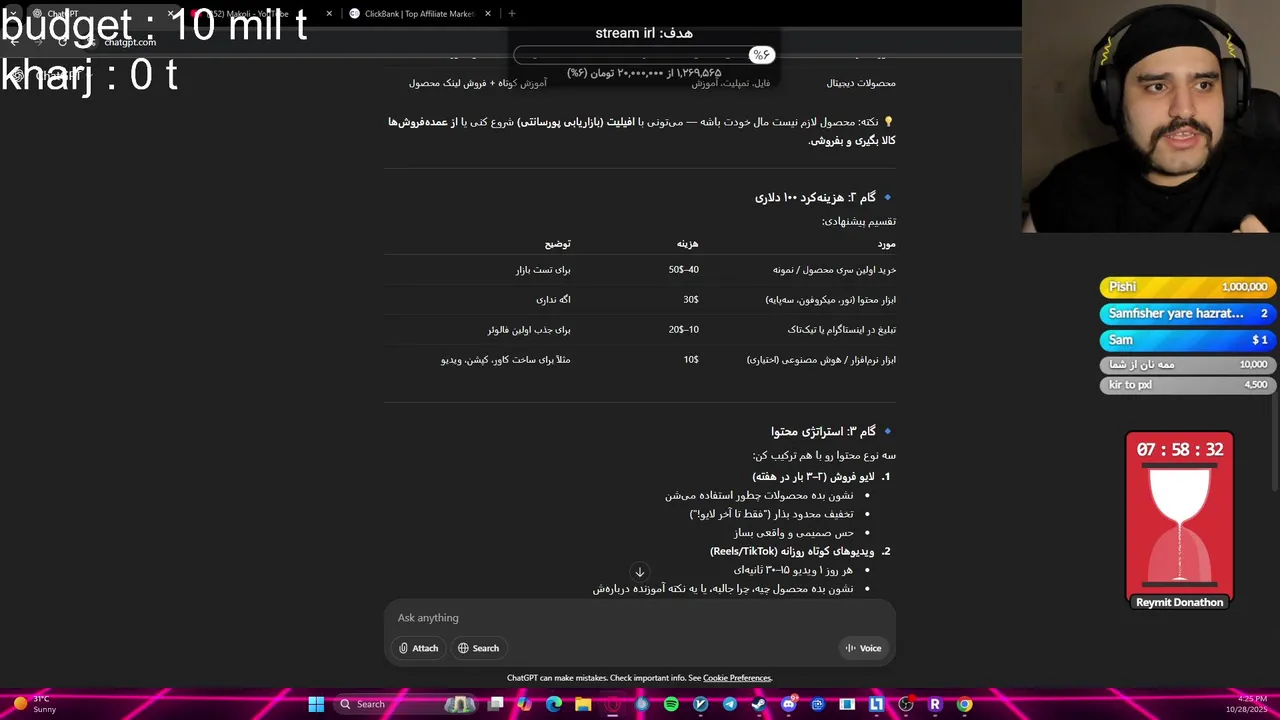Viewport: 1280px width, 720px height.
Task: Open Telegram from the taskbar
Action: pyautogui.click(x=730, y=704)
